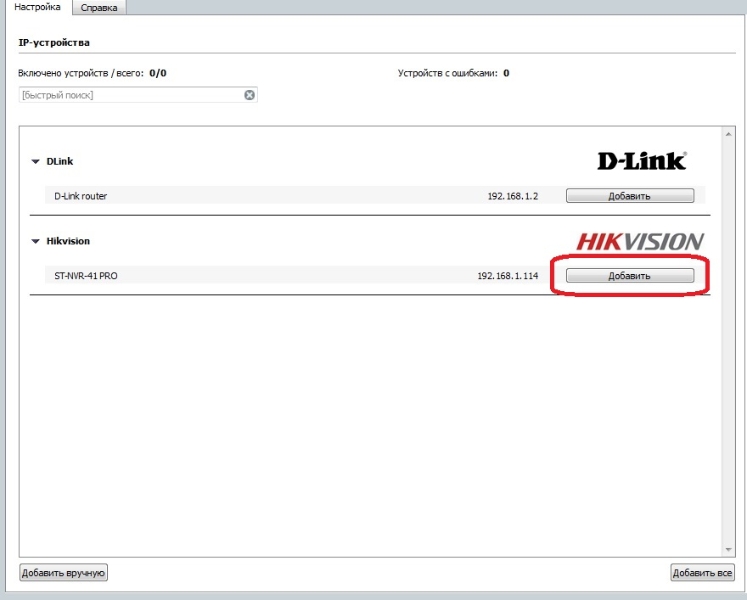
Task: Click the Устройств с ошибками counter
Action: coord(454,73)
